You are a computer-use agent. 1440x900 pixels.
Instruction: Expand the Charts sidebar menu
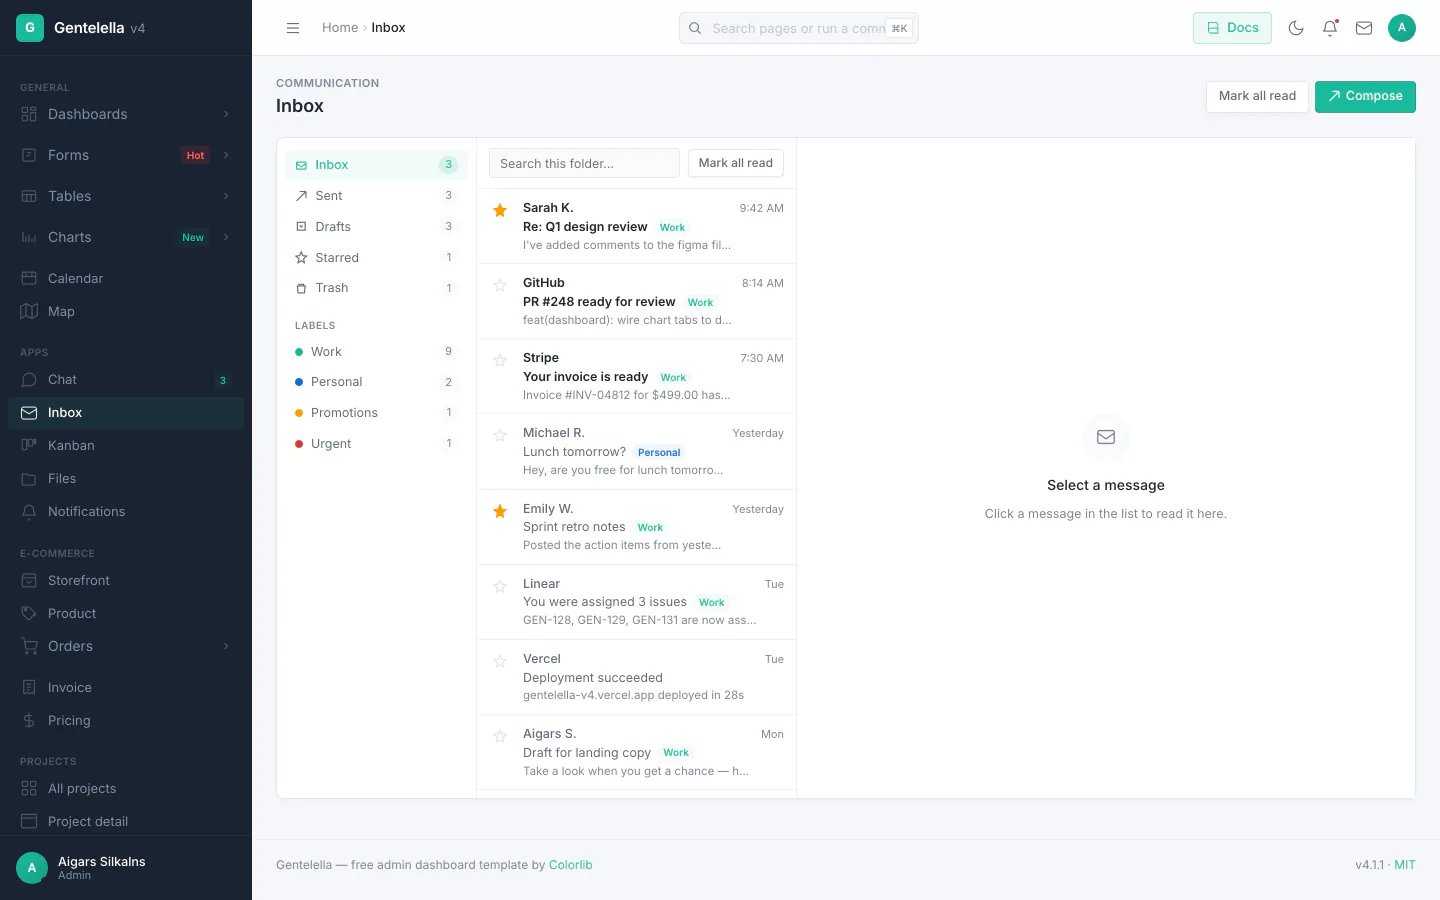[x=126, y=237]
